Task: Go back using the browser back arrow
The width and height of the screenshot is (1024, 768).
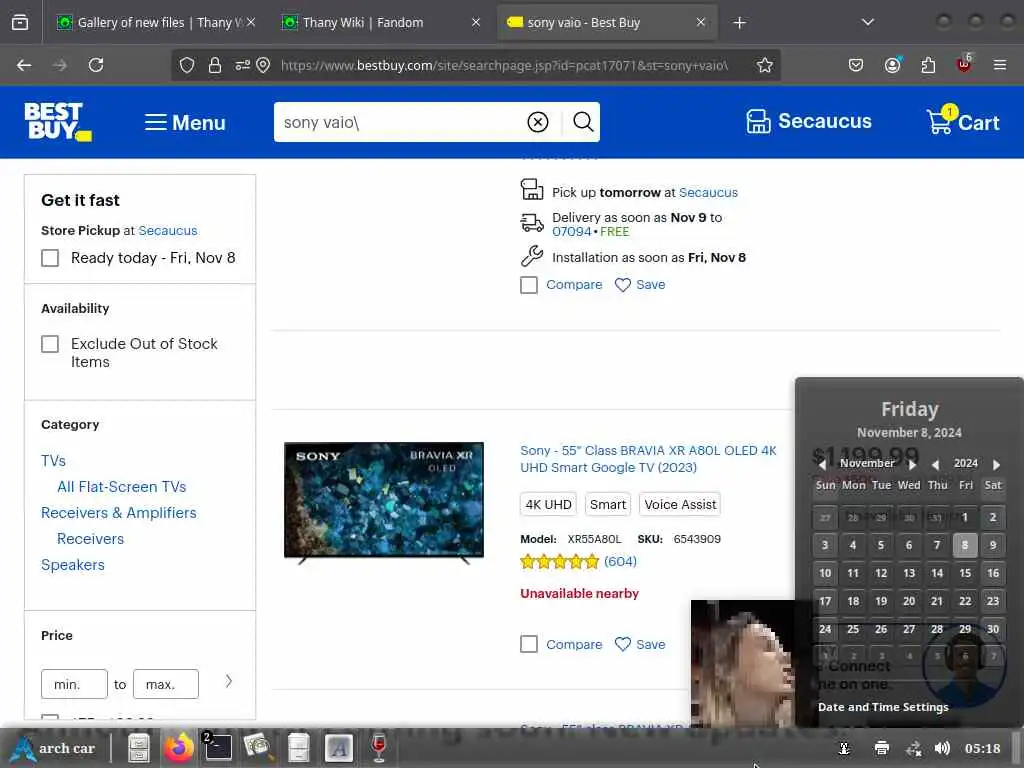Action: [x=24, y=65]
